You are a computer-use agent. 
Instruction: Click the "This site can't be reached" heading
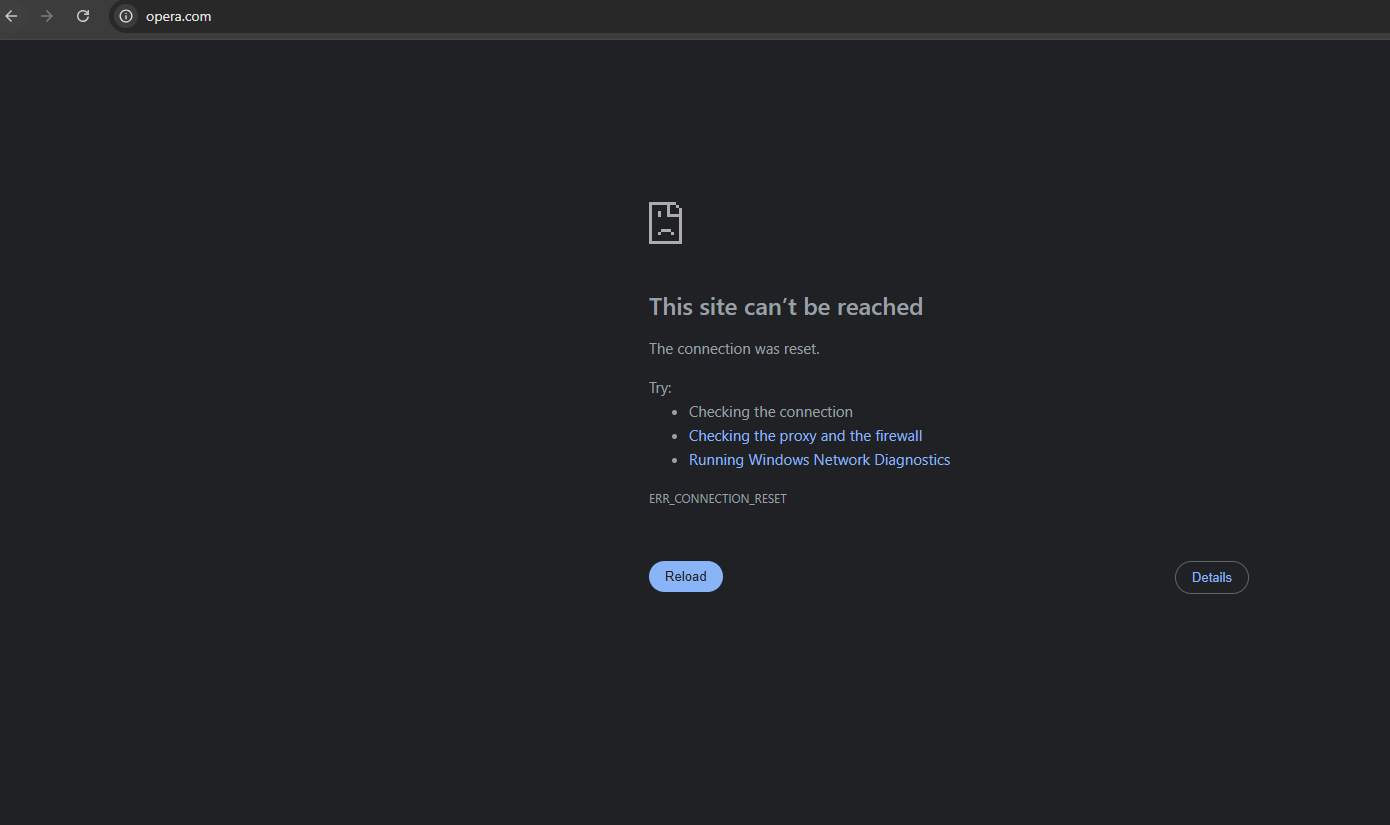pyautogui.click(x=785, y=307)
